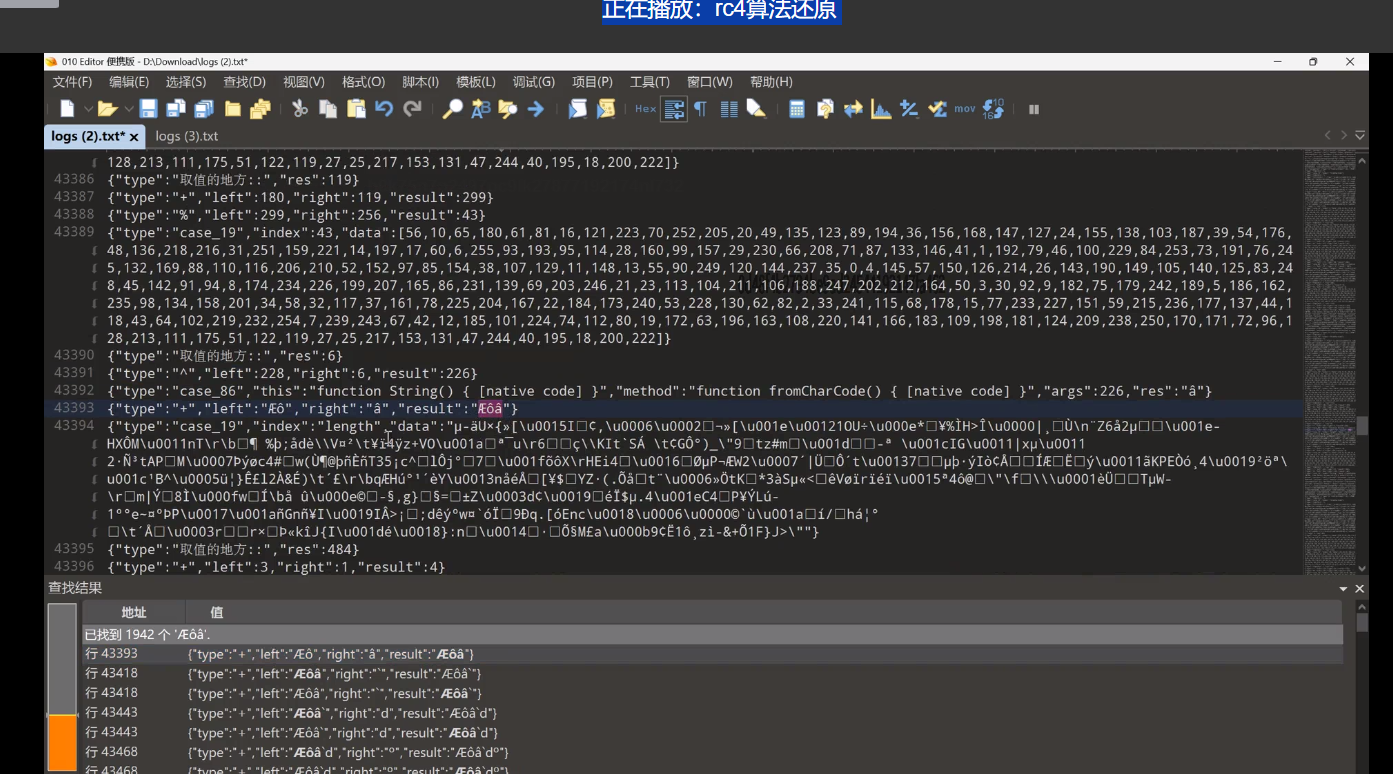Open the 查找(D) menu
1393x774 pixels.
point(244,82)
